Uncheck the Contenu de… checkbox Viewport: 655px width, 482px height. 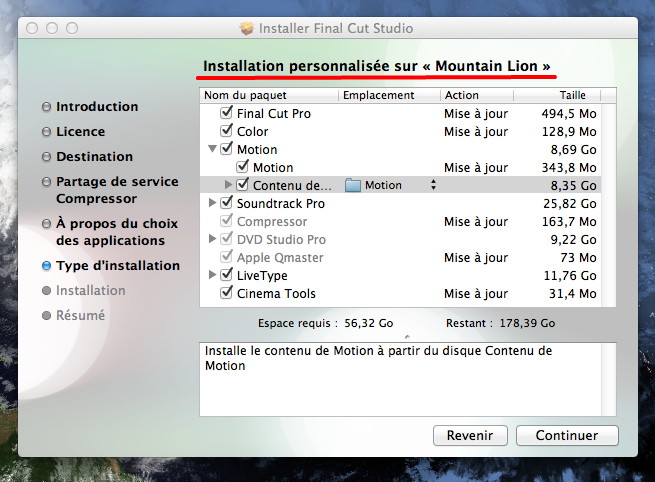242,185
